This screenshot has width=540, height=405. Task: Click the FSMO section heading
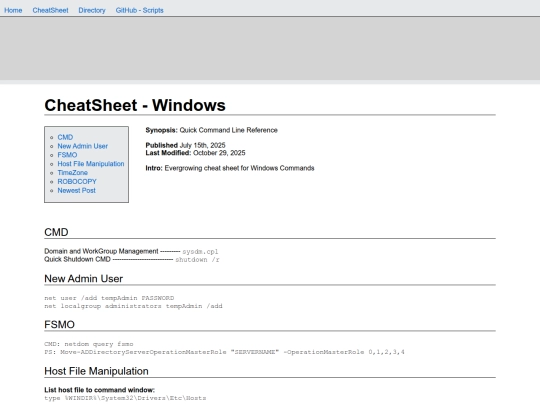pyautogui.click(x=59, y=325)
